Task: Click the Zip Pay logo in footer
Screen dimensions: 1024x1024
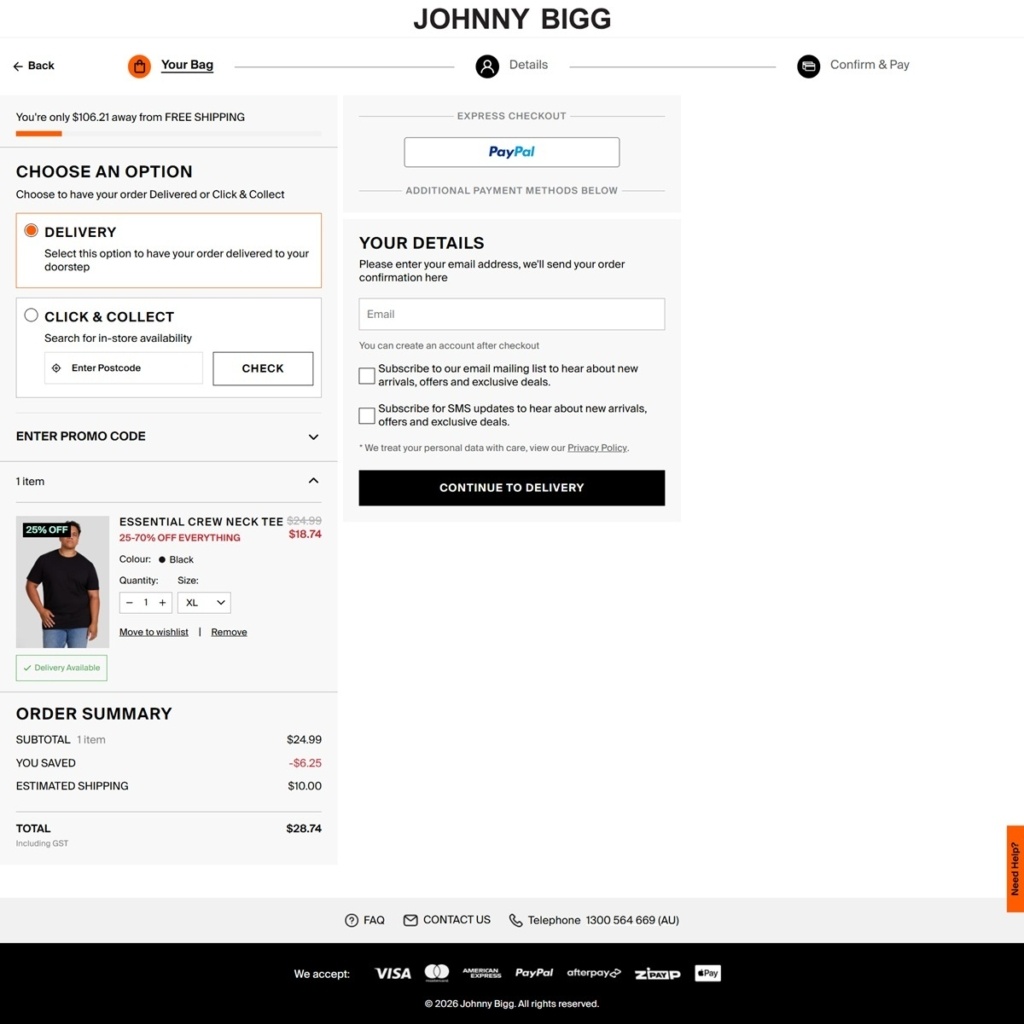Action: (658, 974)
